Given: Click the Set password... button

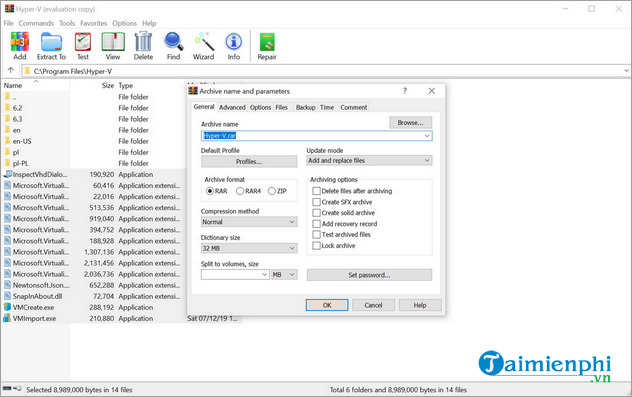Looking at the screenshot, I should click(369, 275).
